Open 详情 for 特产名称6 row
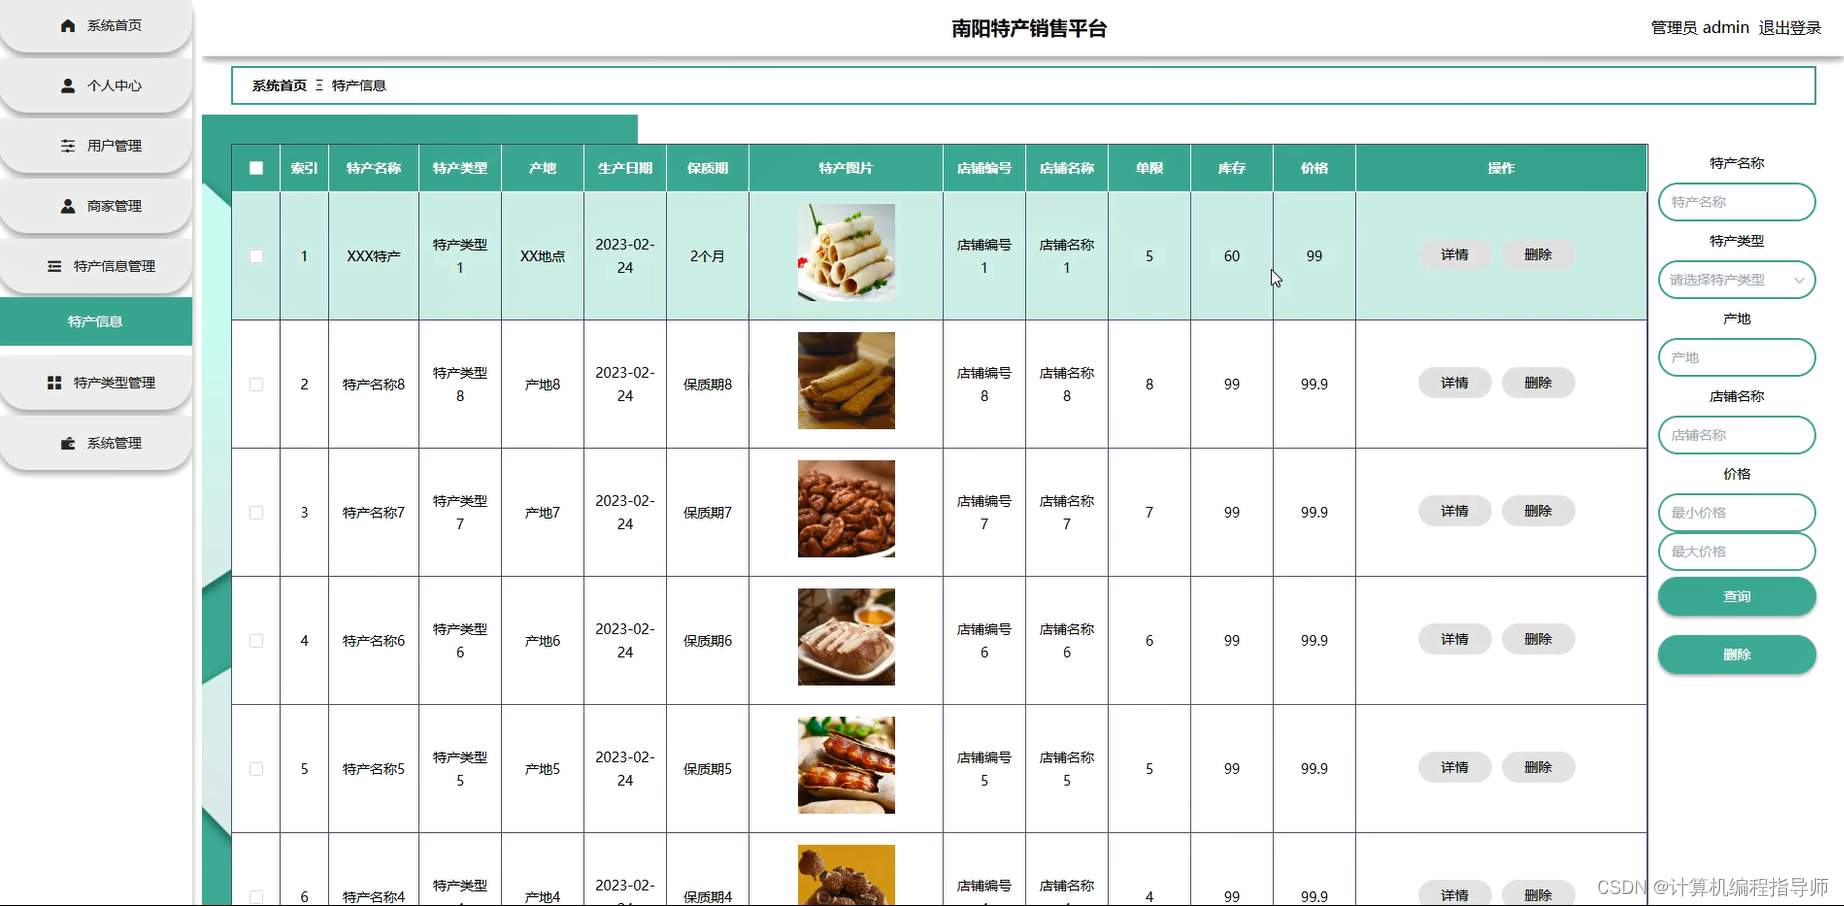This screenshot has height=906, width=1844. [1455, 639]
